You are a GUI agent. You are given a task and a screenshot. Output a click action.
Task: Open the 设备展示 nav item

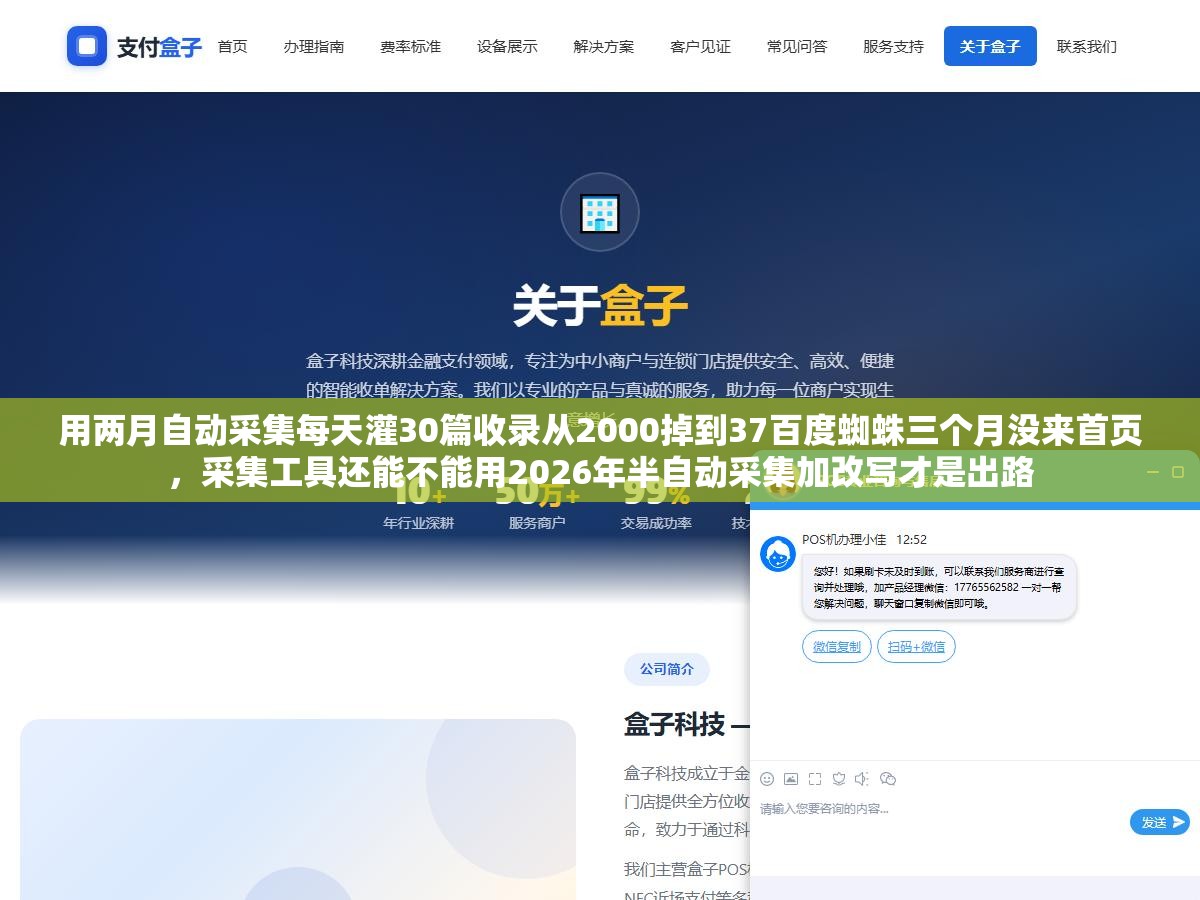pyautogui.click(x=507, y=46)
